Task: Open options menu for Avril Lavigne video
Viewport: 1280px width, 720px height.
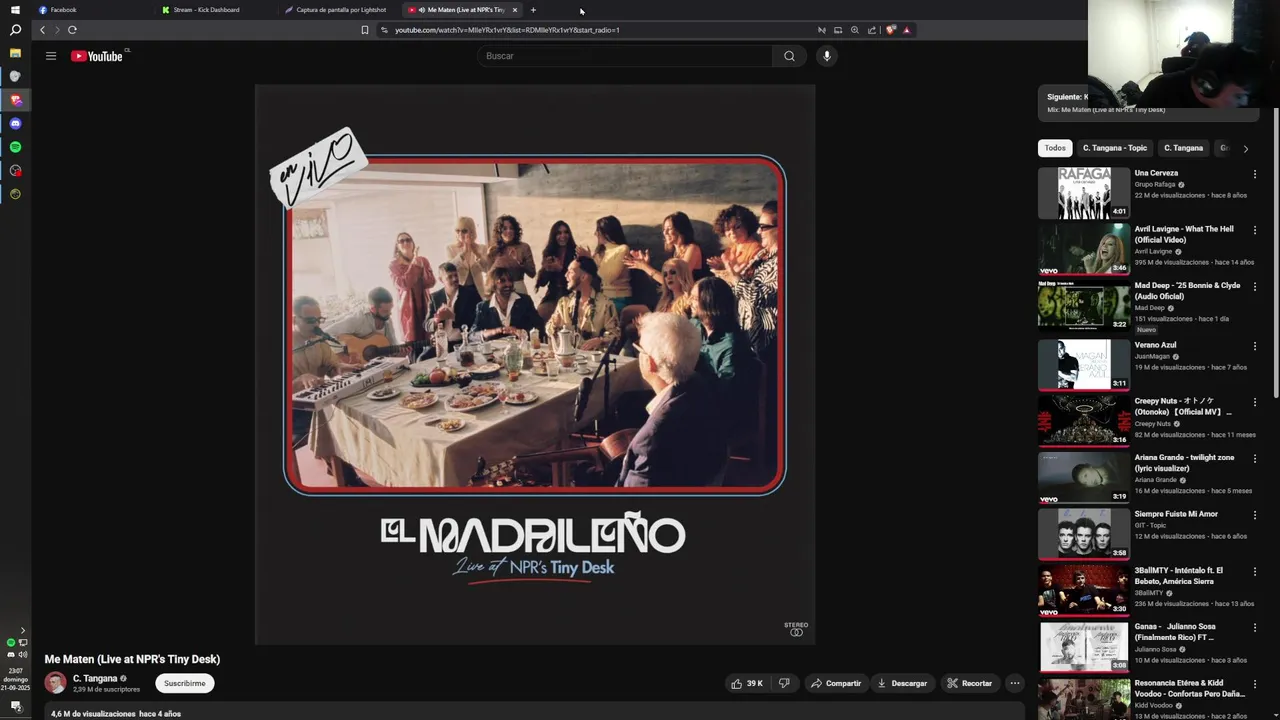Action: click(1254, 230)
